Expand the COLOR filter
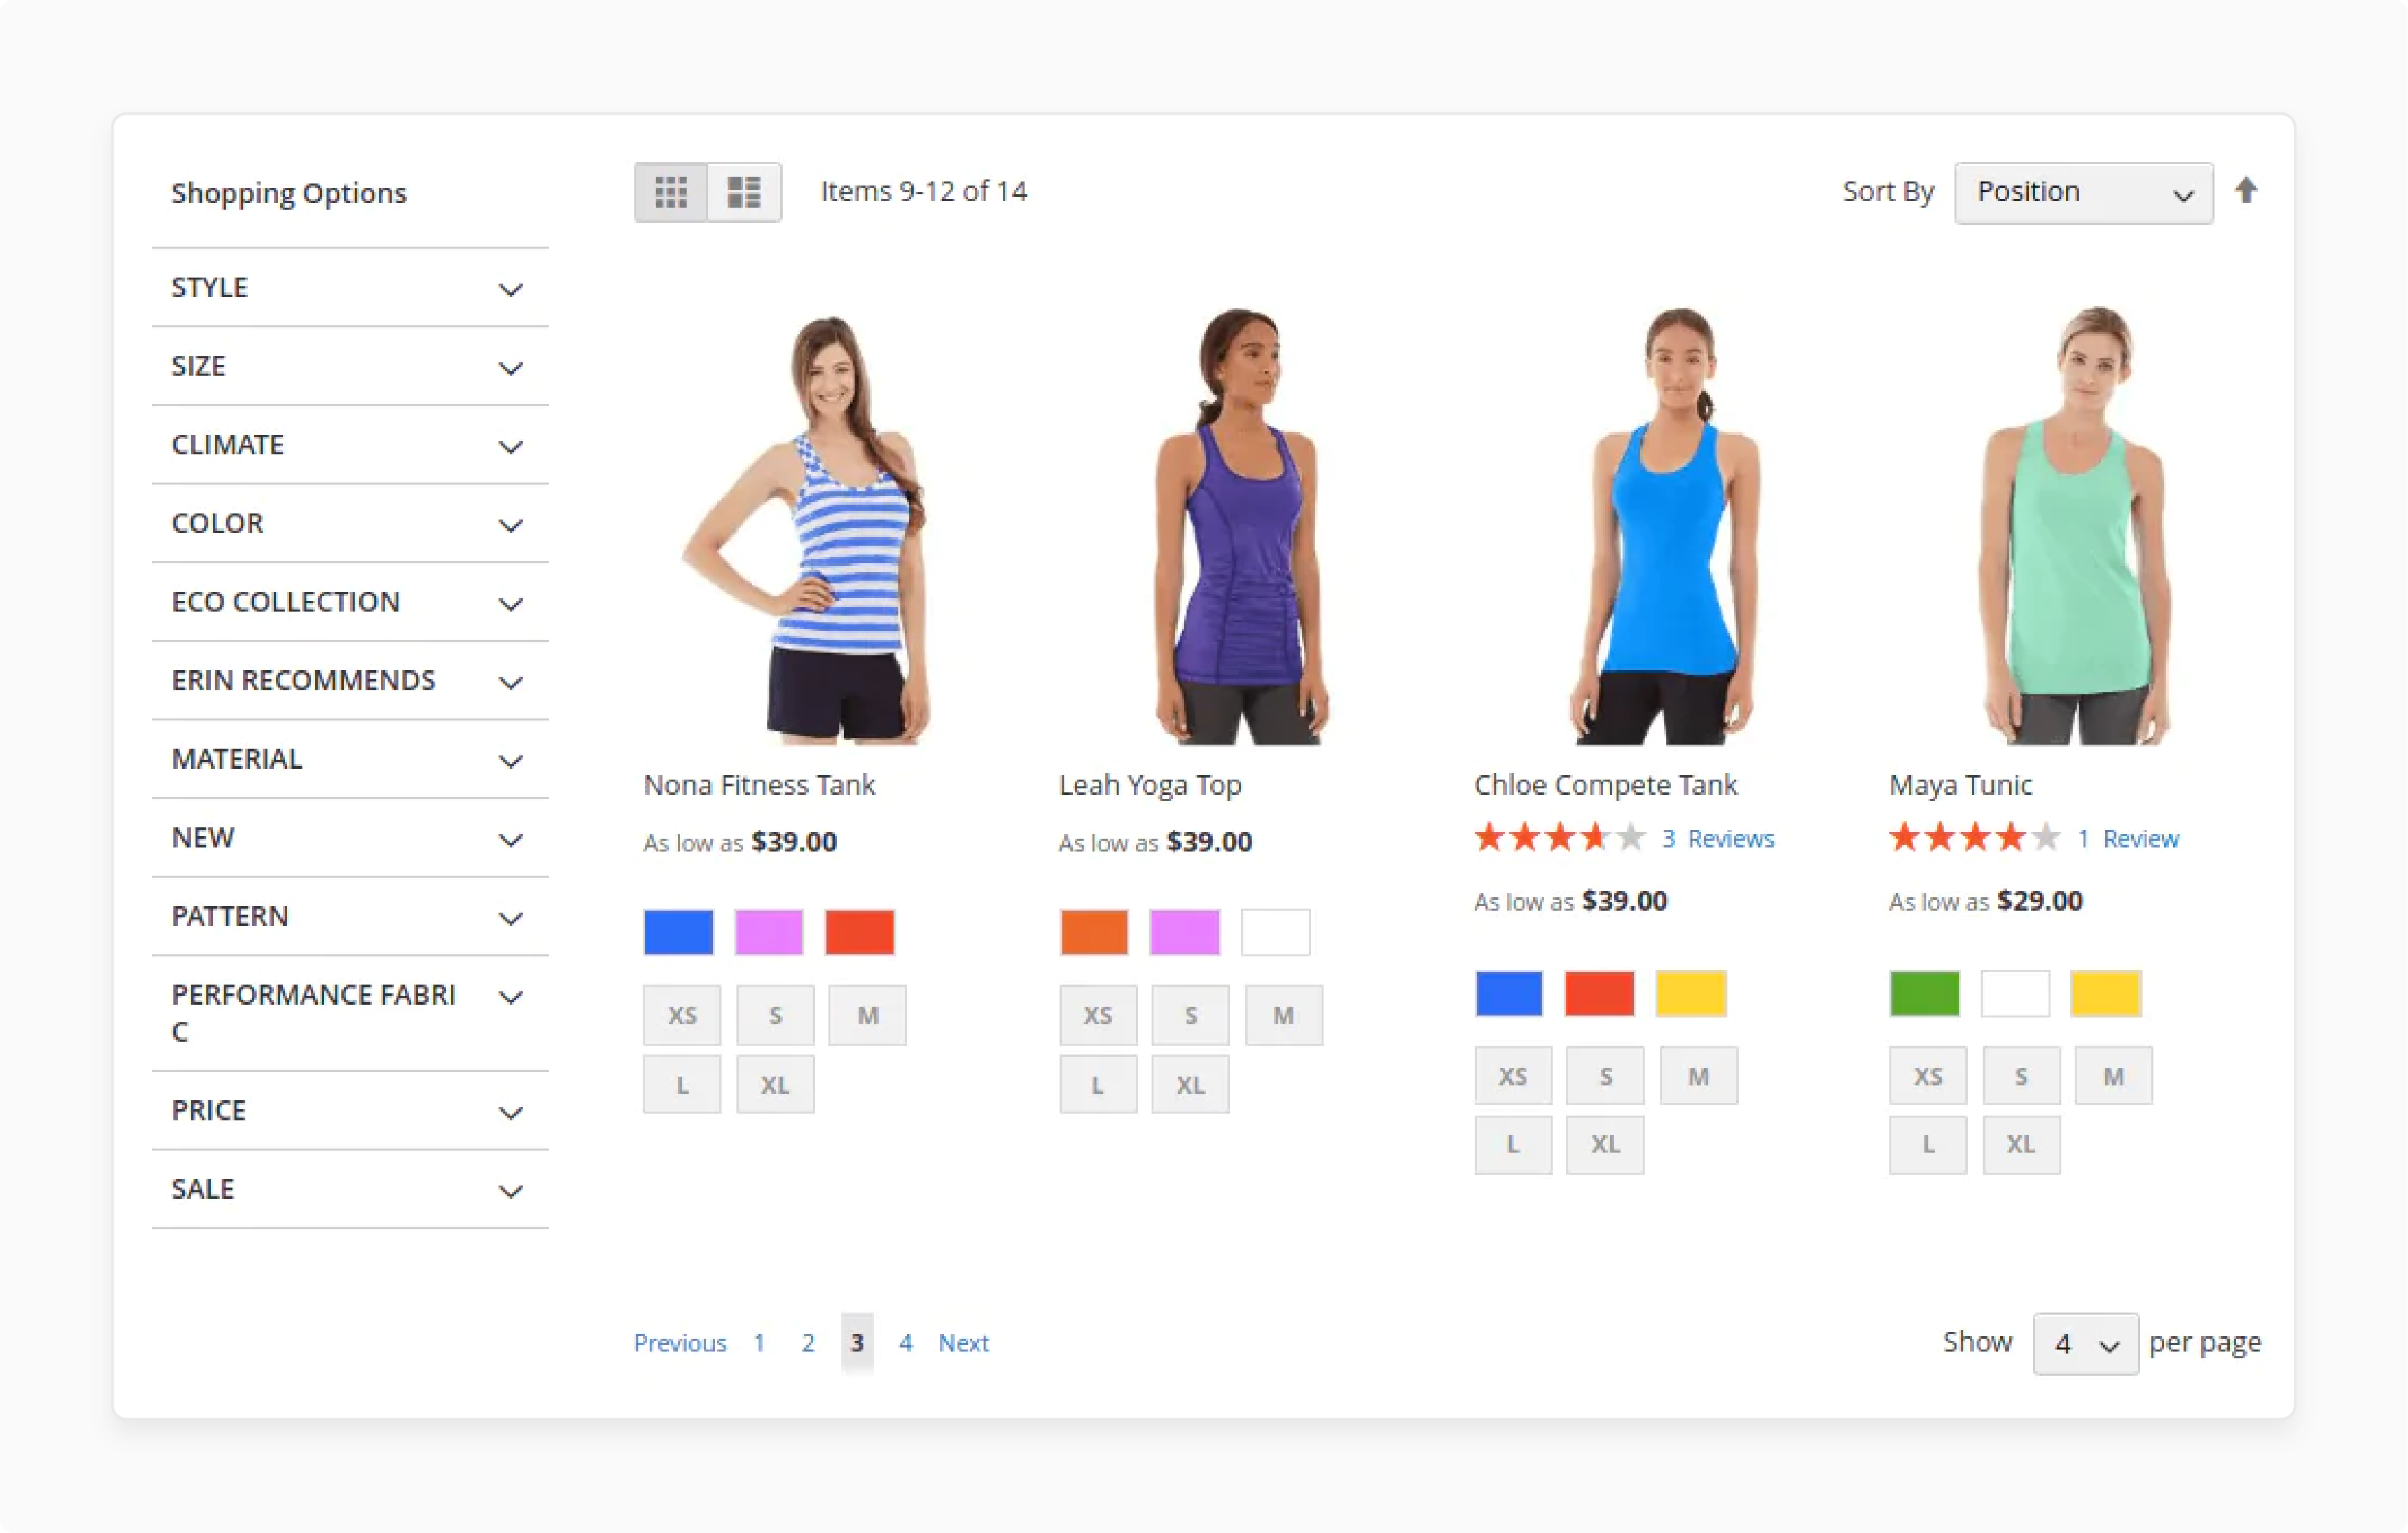Viewport: 2408px width, 1533px height. (350, 523)
